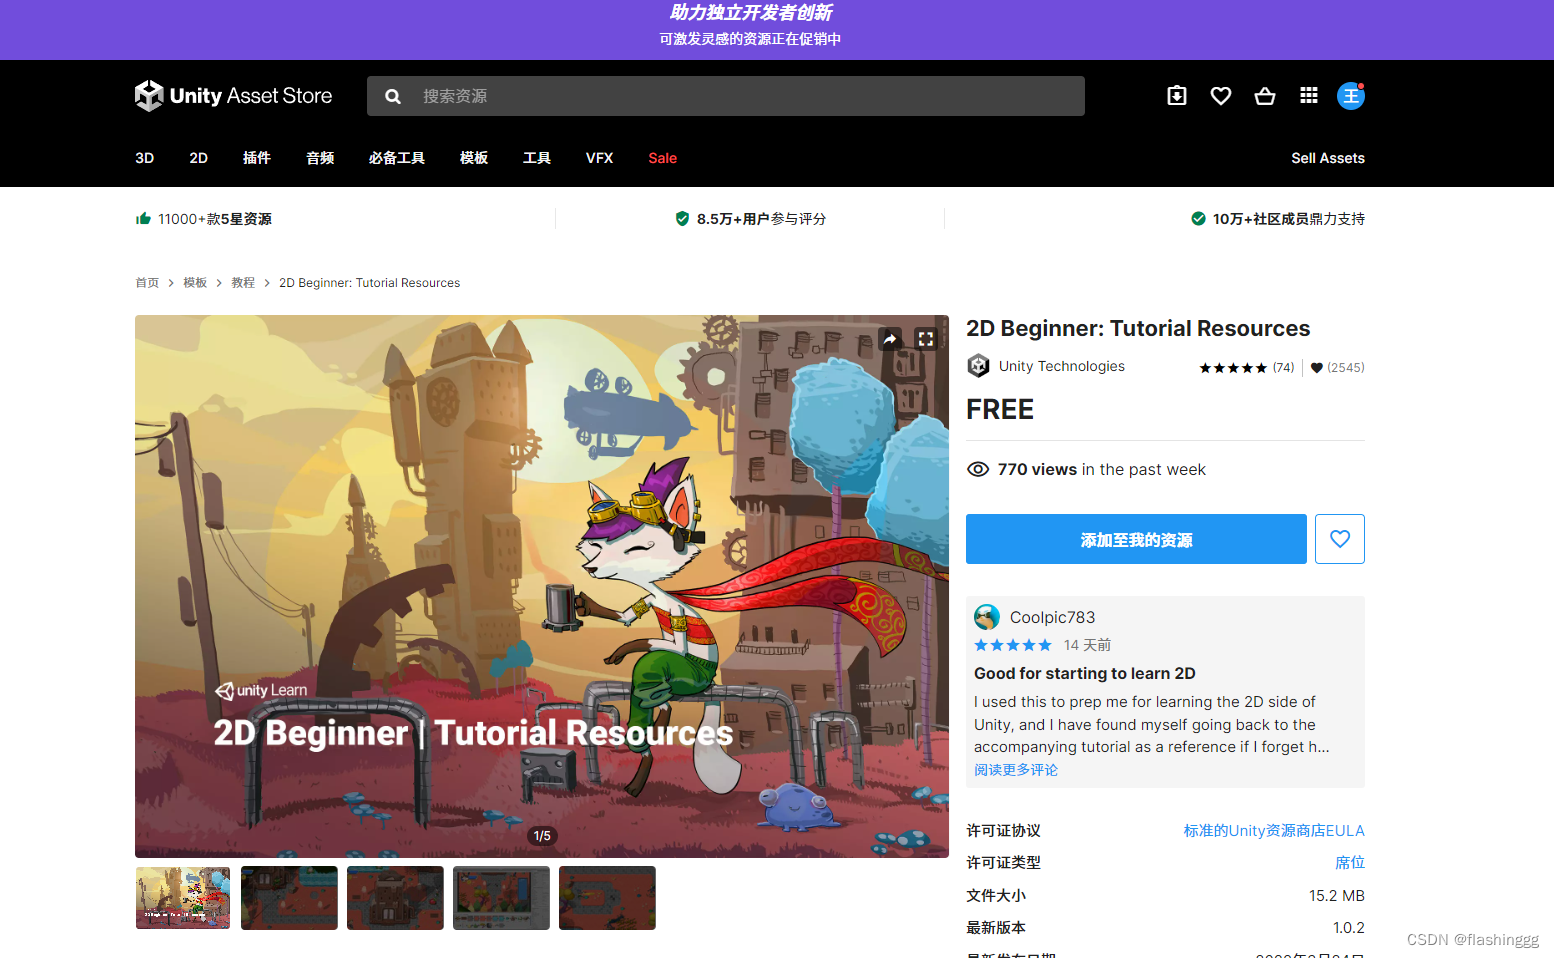Click the 15.2 MB file size value
Viewport: 1554px width, 958px height.
pos(1337,896)
